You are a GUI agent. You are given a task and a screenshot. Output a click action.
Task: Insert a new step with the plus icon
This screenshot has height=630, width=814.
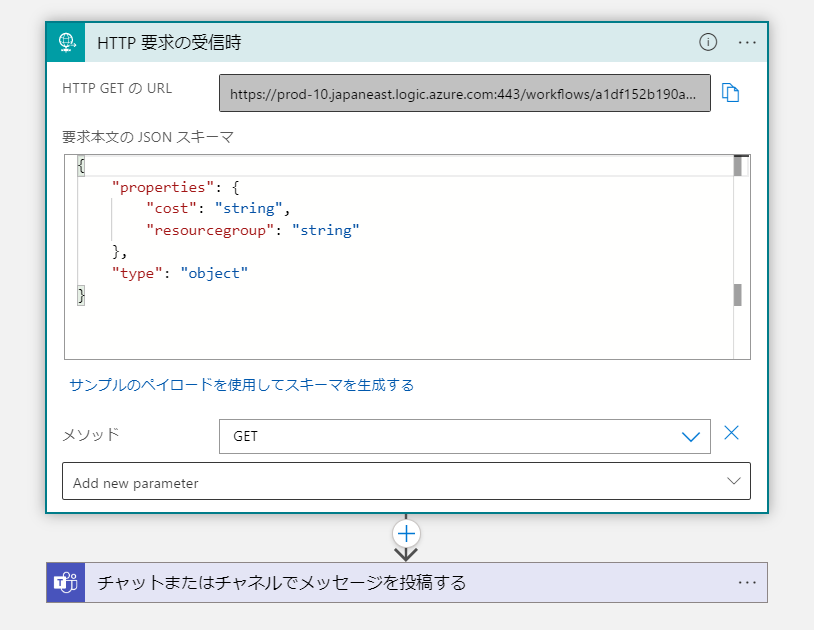pos(406,533)
